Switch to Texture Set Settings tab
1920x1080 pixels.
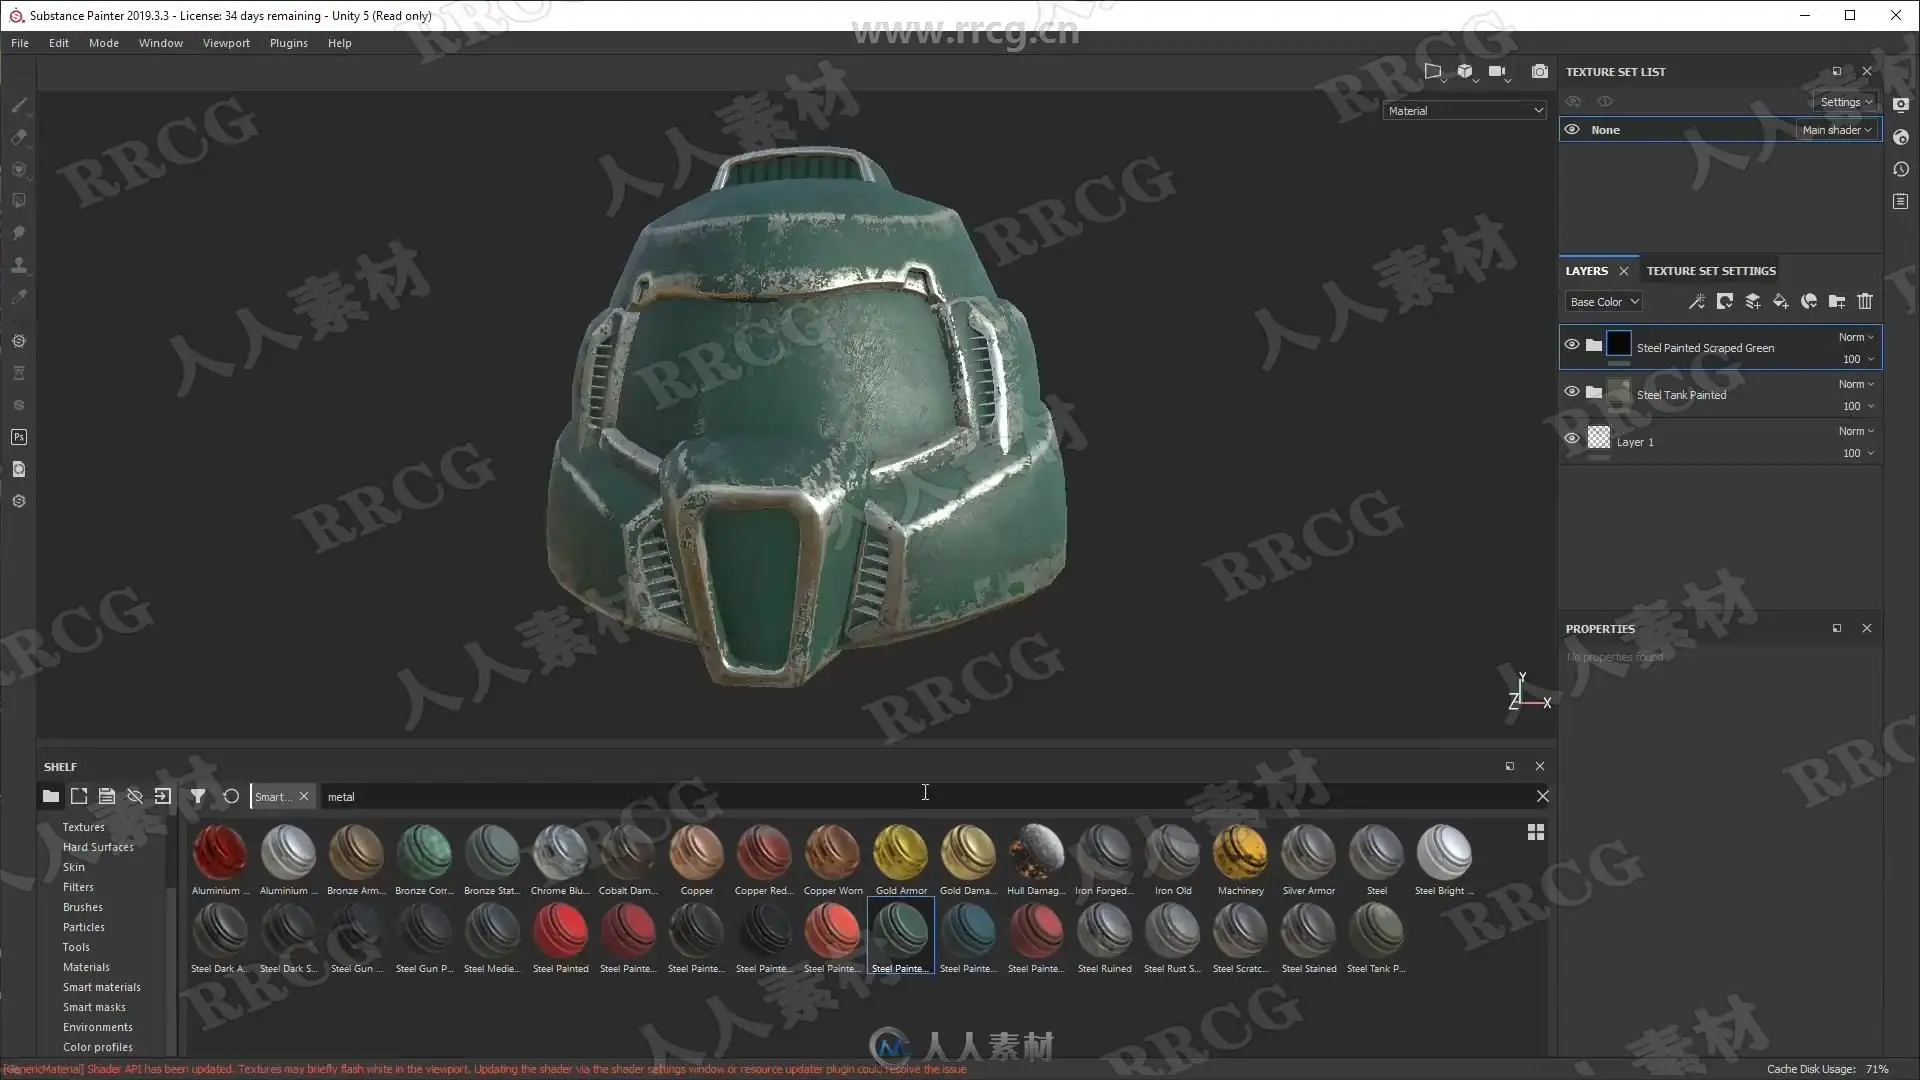tap(1710, 271)
